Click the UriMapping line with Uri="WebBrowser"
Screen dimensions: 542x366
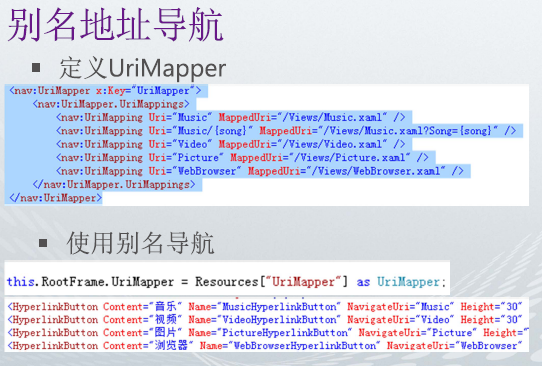(260, 171)
